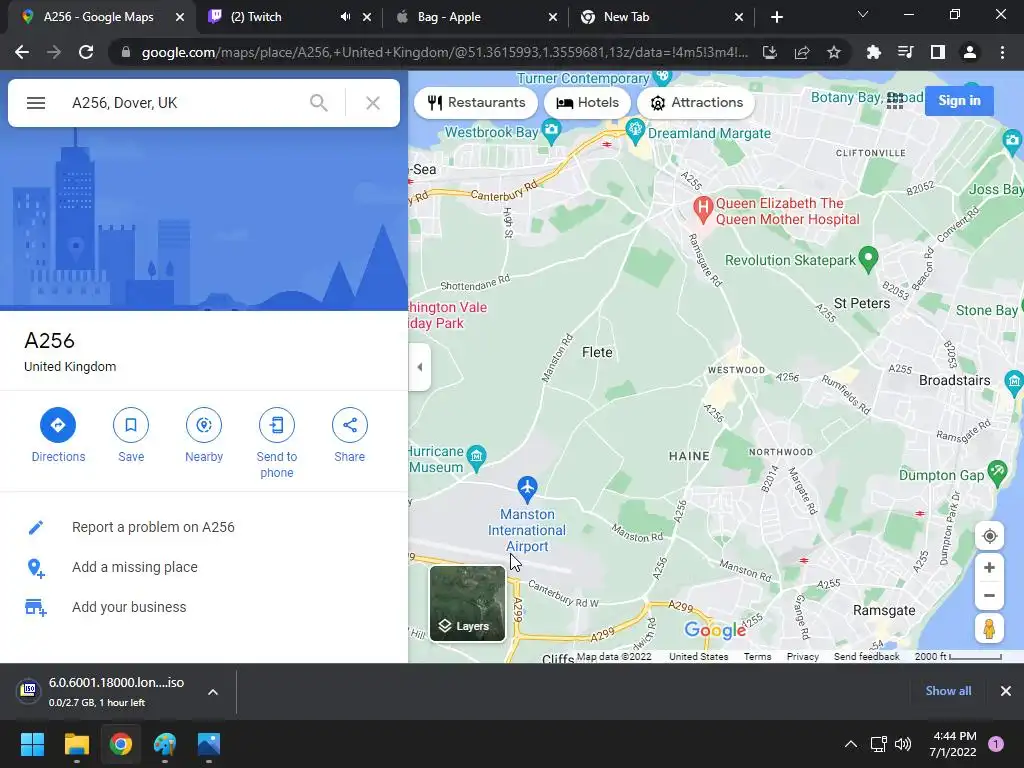Image resolution: width=1024 pixels, height=768 pixels.
Task: Reload the page
Action: click(86, 52)
